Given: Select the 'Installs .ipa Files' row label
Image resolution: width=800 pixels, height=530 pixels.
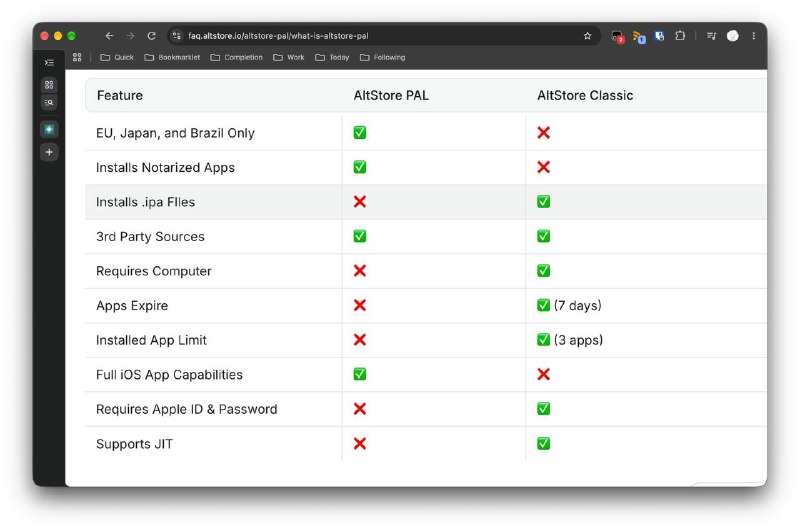Looking at the screenshot, I should click(145, 202).
